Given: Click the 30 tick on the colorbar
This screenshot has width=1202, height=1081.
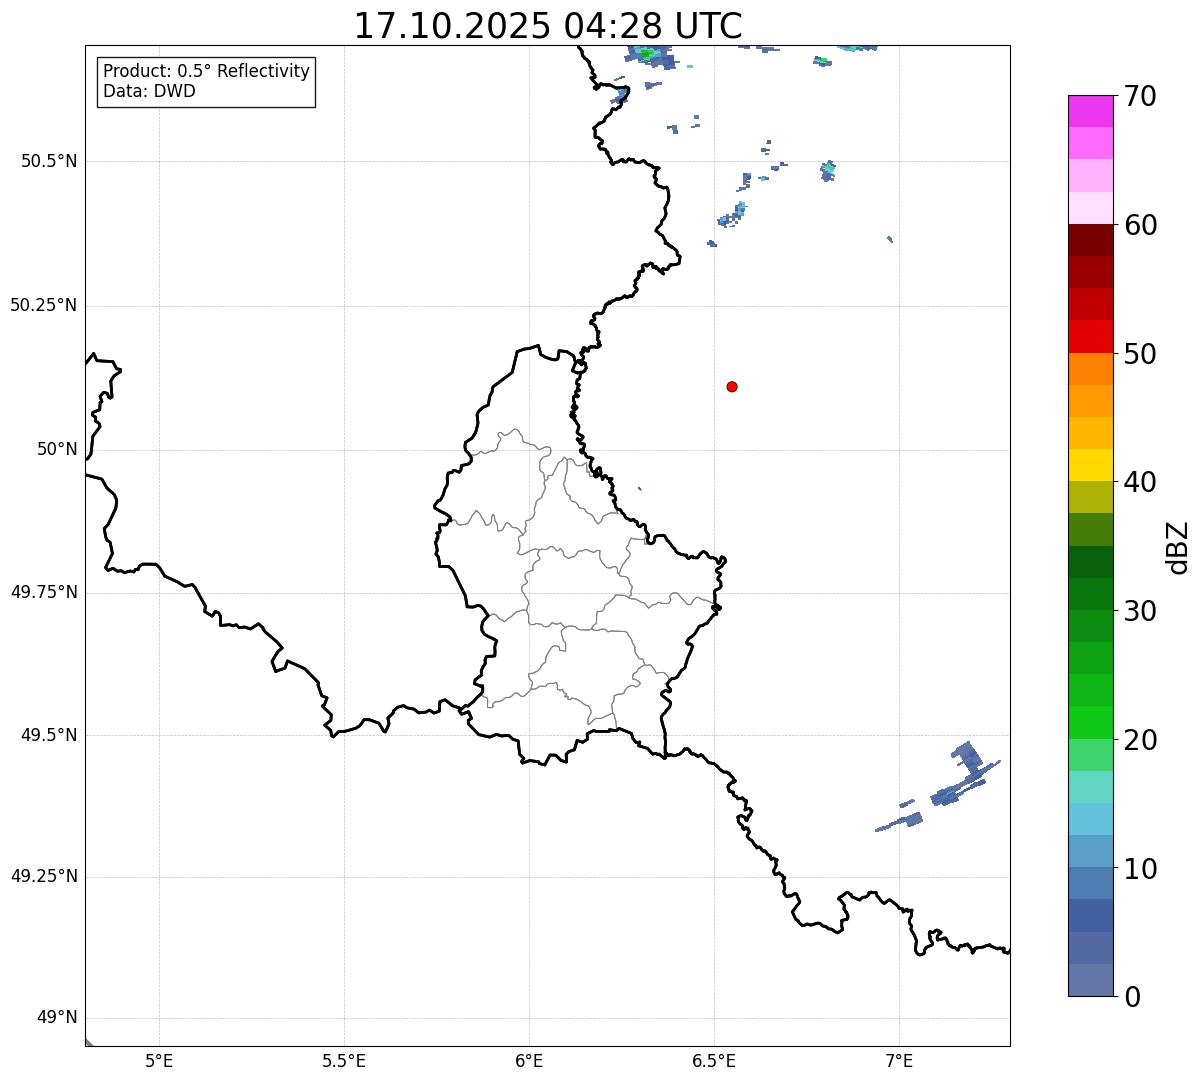Looking at the screenshot, I should pos(1140,611).
